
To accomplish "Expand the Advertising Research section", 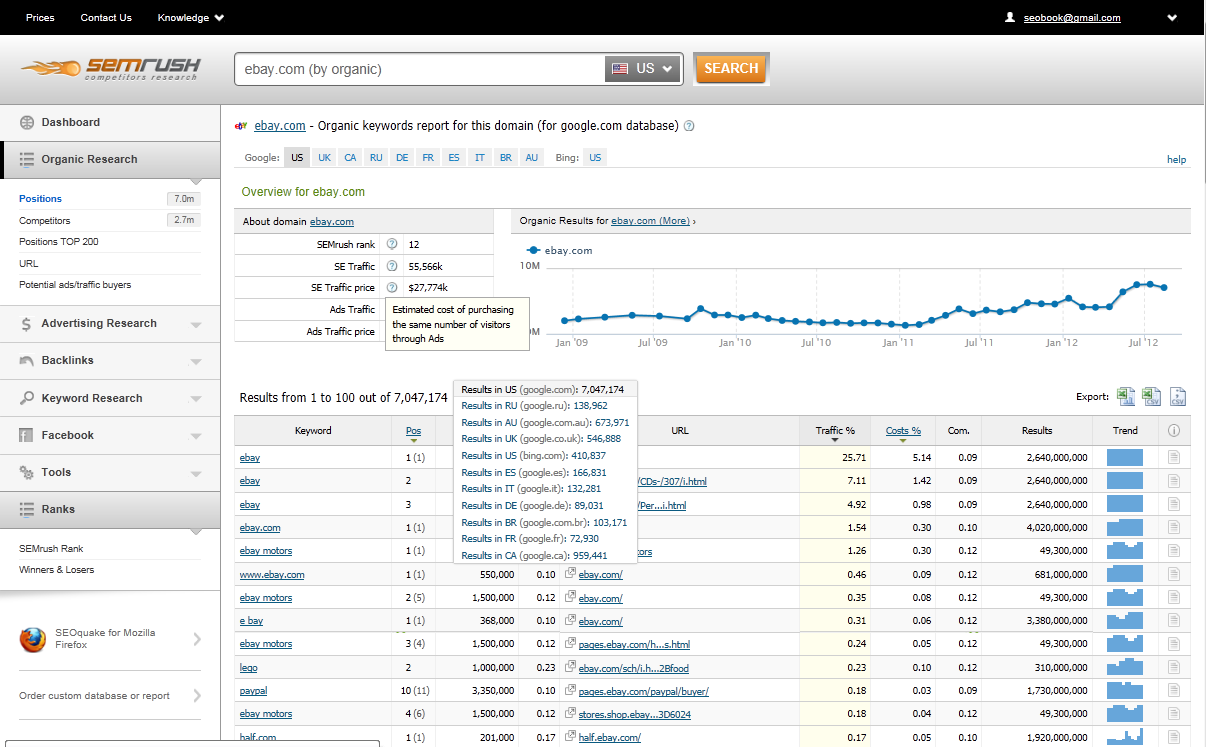I will coord(195,325).
